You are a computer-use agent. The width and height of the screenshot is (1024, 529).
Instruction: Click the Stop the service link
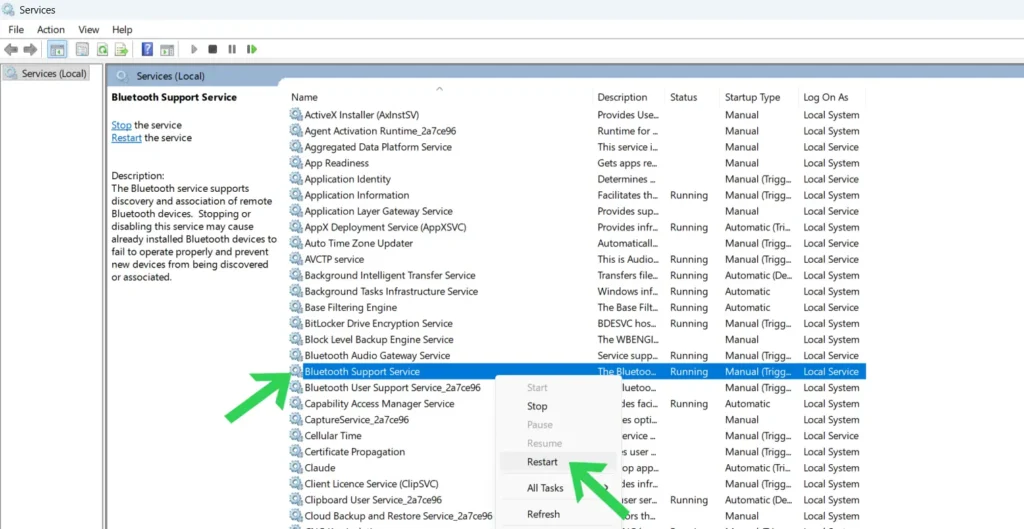(121, 125)
